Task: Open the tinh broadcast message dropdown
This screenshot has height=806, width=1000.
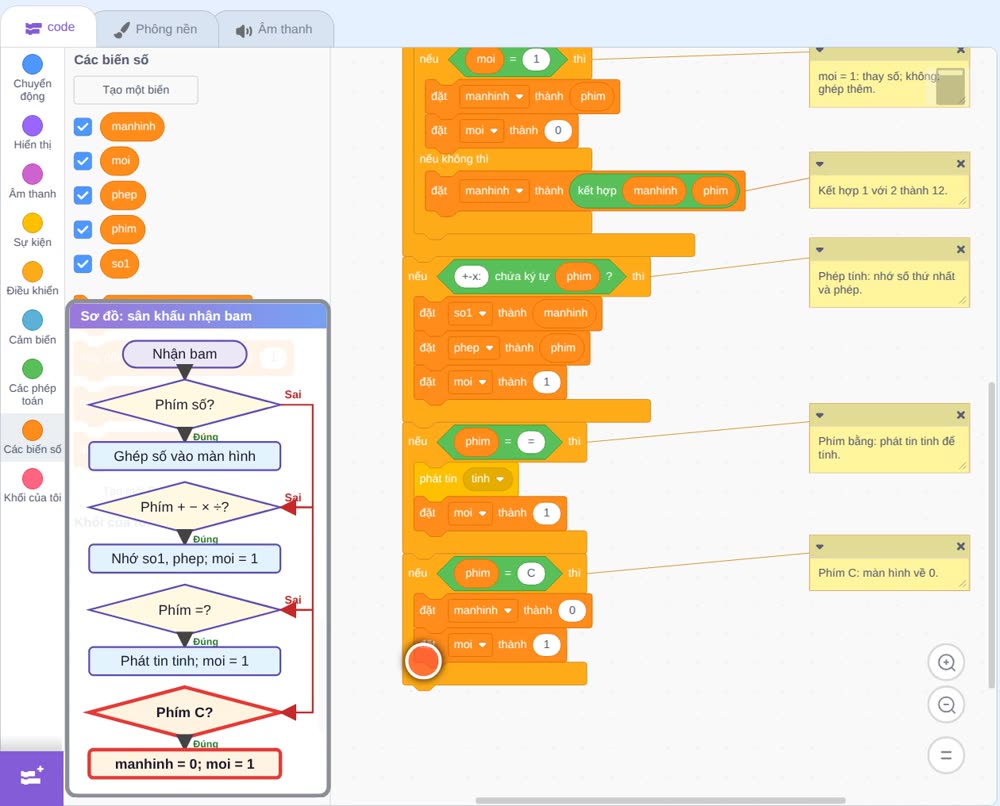Action: coord(488,479)
